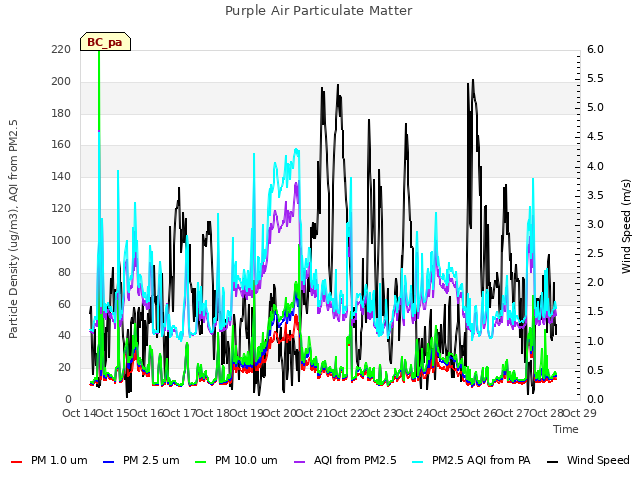Click the Purple Air Particulate Matter title
The width and height of the screenshot is (640, 480).
319,10
